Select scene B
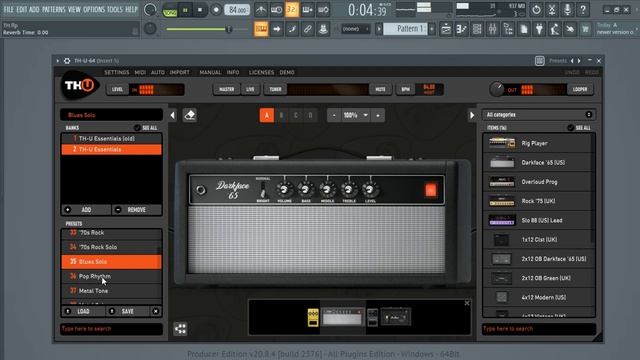This screenshot has height=360, width=640. coord(281,116)
